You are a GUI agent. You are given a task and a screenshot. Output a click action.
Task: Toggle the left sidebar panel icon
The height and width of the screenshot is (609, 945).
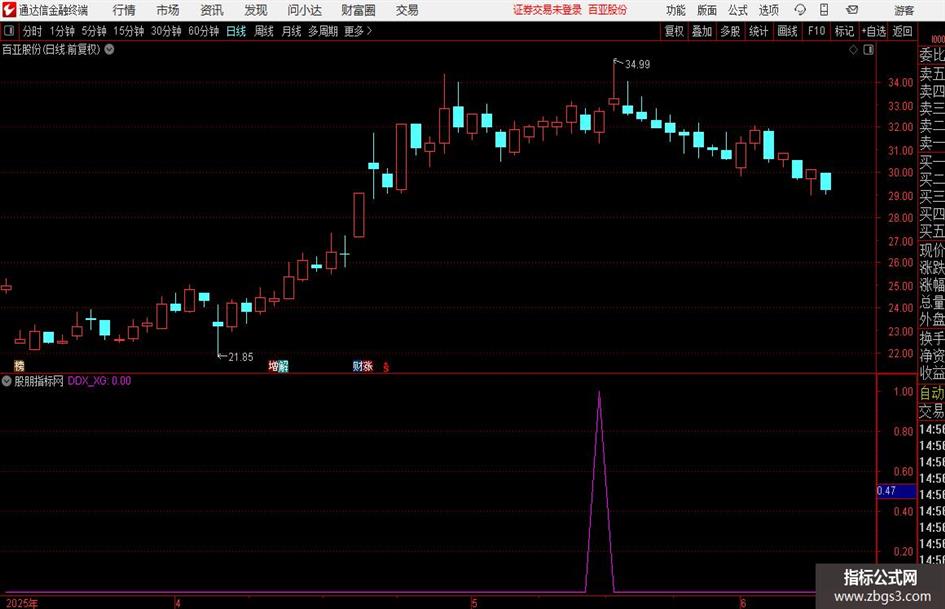pos(9,31)
